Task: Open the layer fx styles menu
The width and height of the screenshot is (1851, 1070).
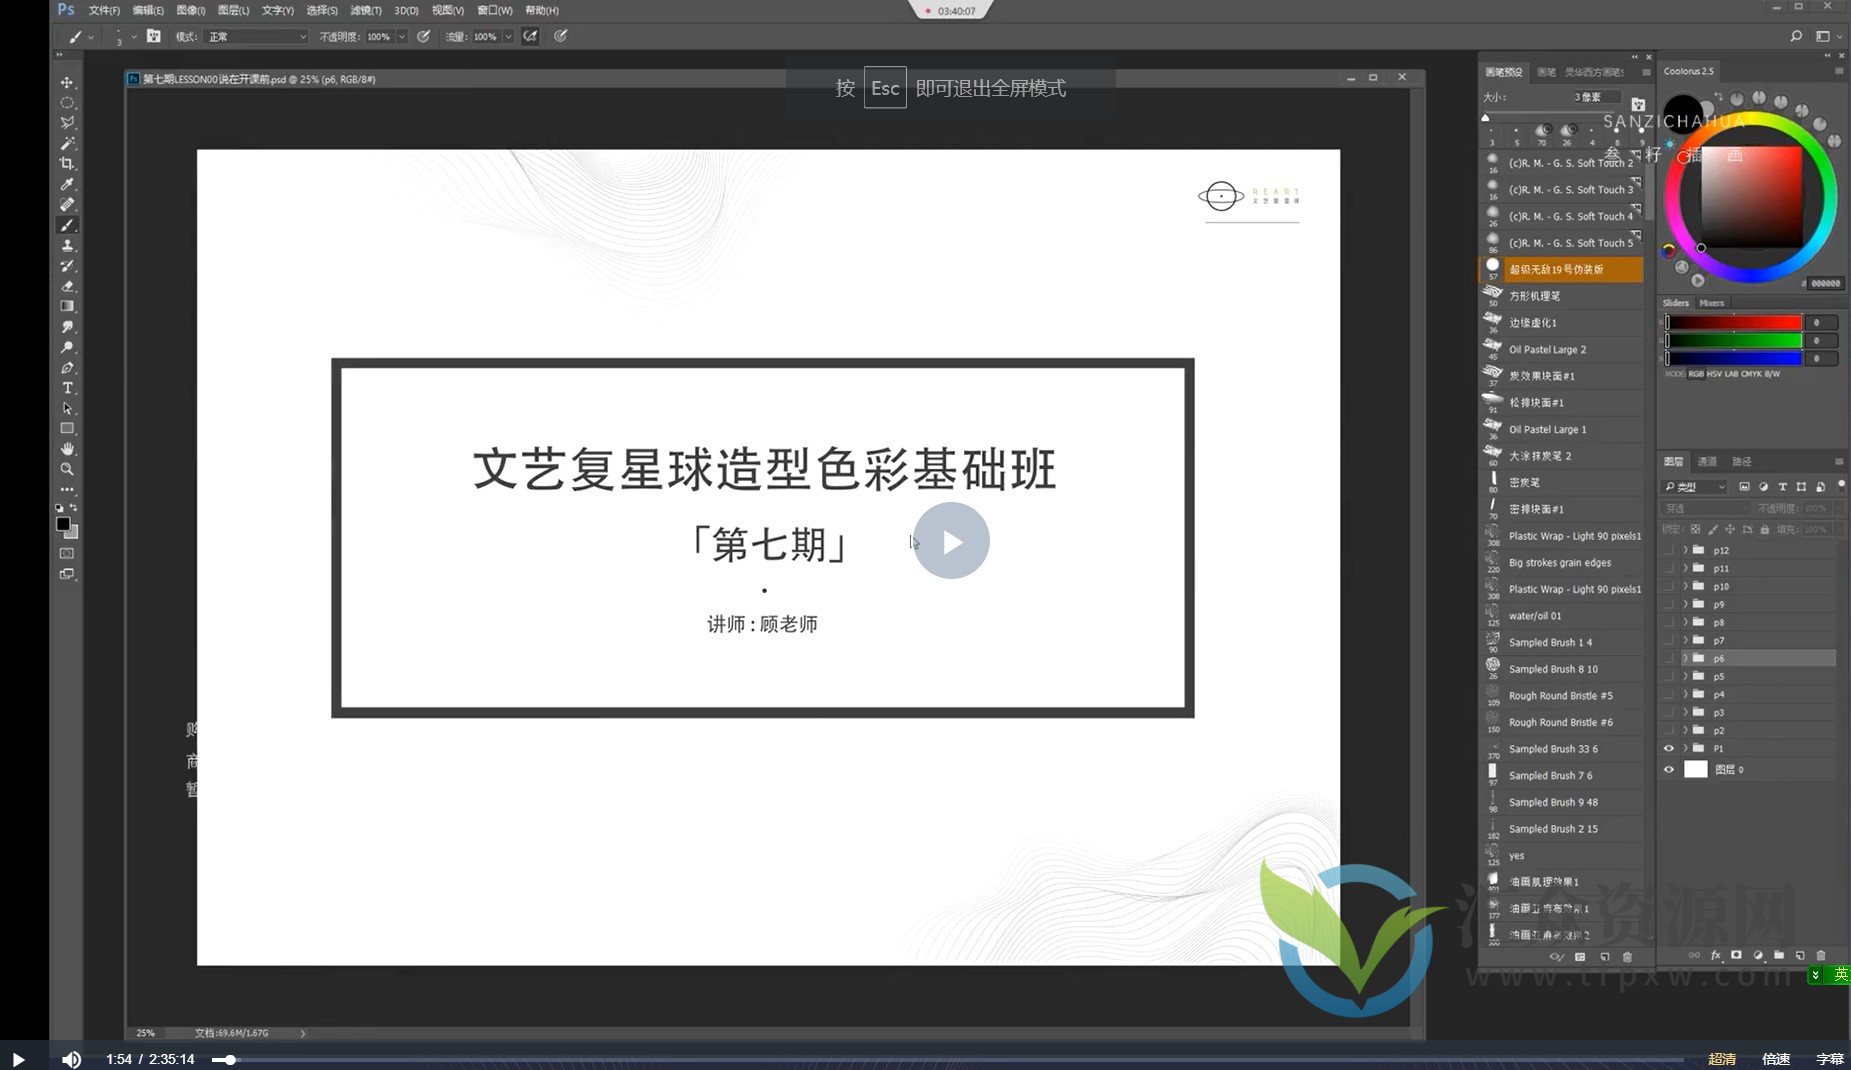Action: pyautogui.click(x=1716, y=955)
